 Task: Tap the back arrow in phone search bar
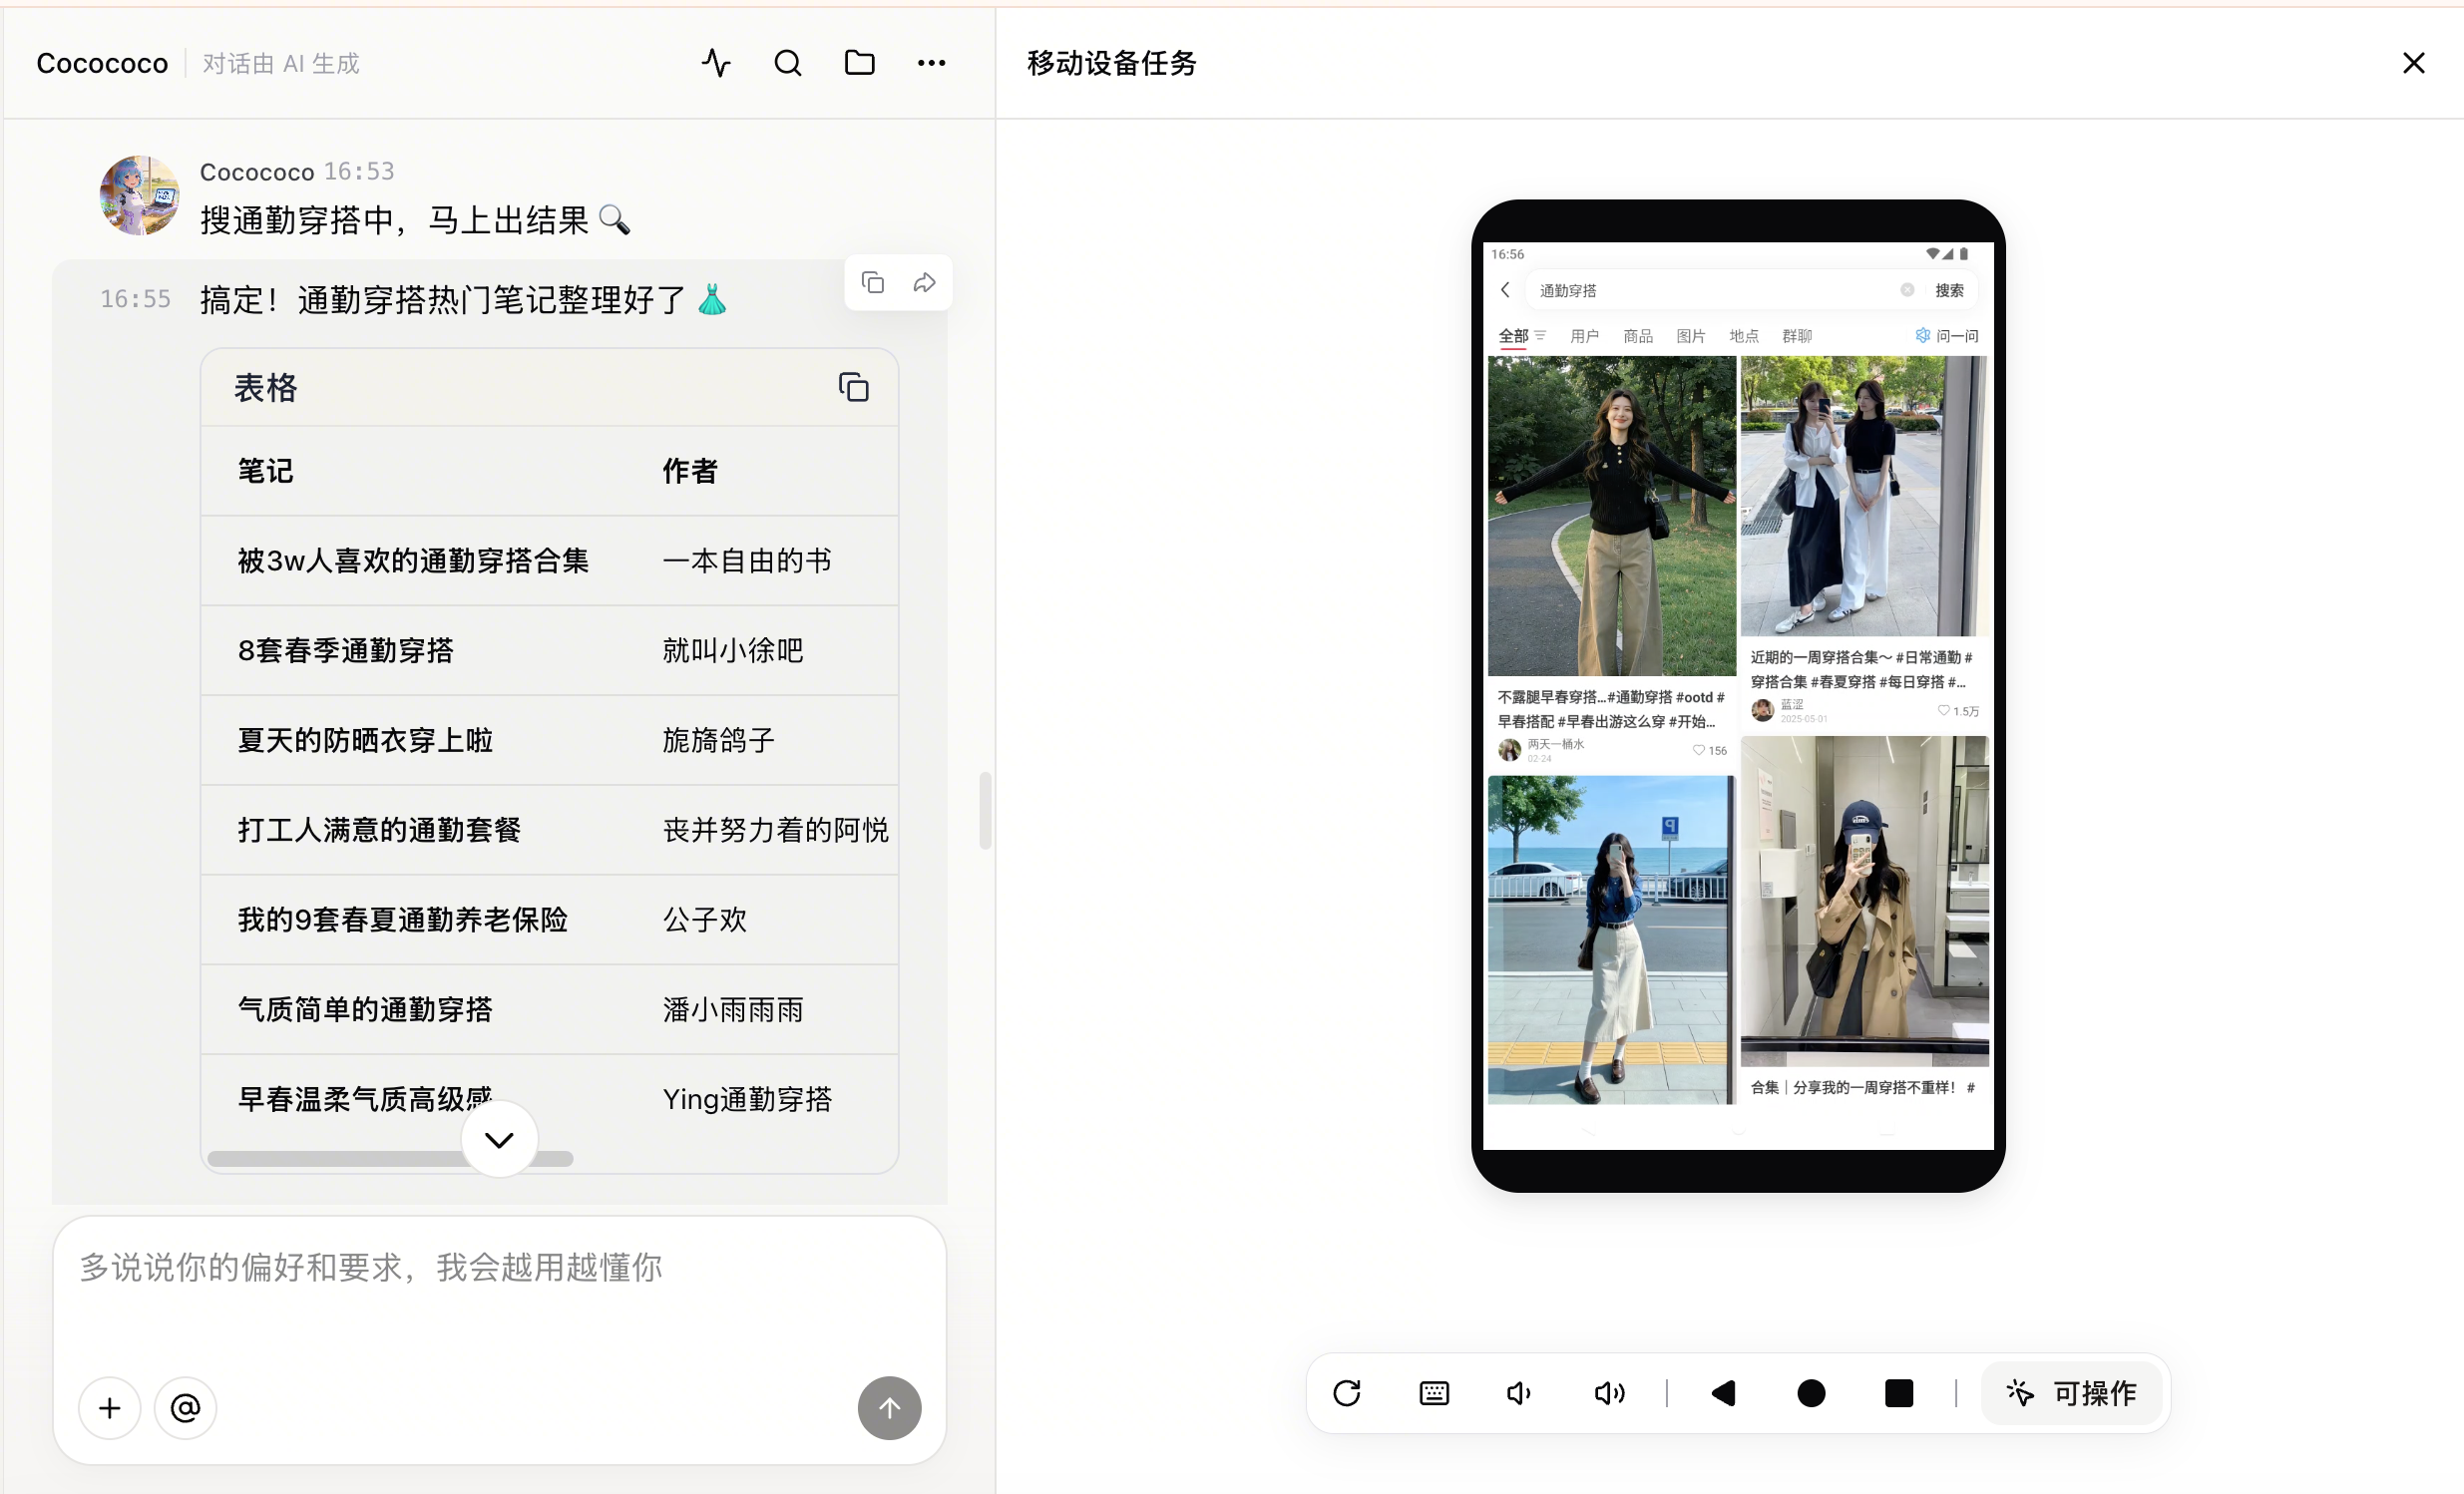(x=1505, y=290)
